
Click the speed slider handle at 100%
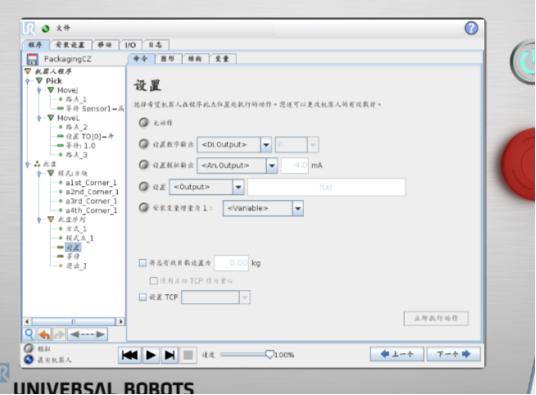point(269,355)
